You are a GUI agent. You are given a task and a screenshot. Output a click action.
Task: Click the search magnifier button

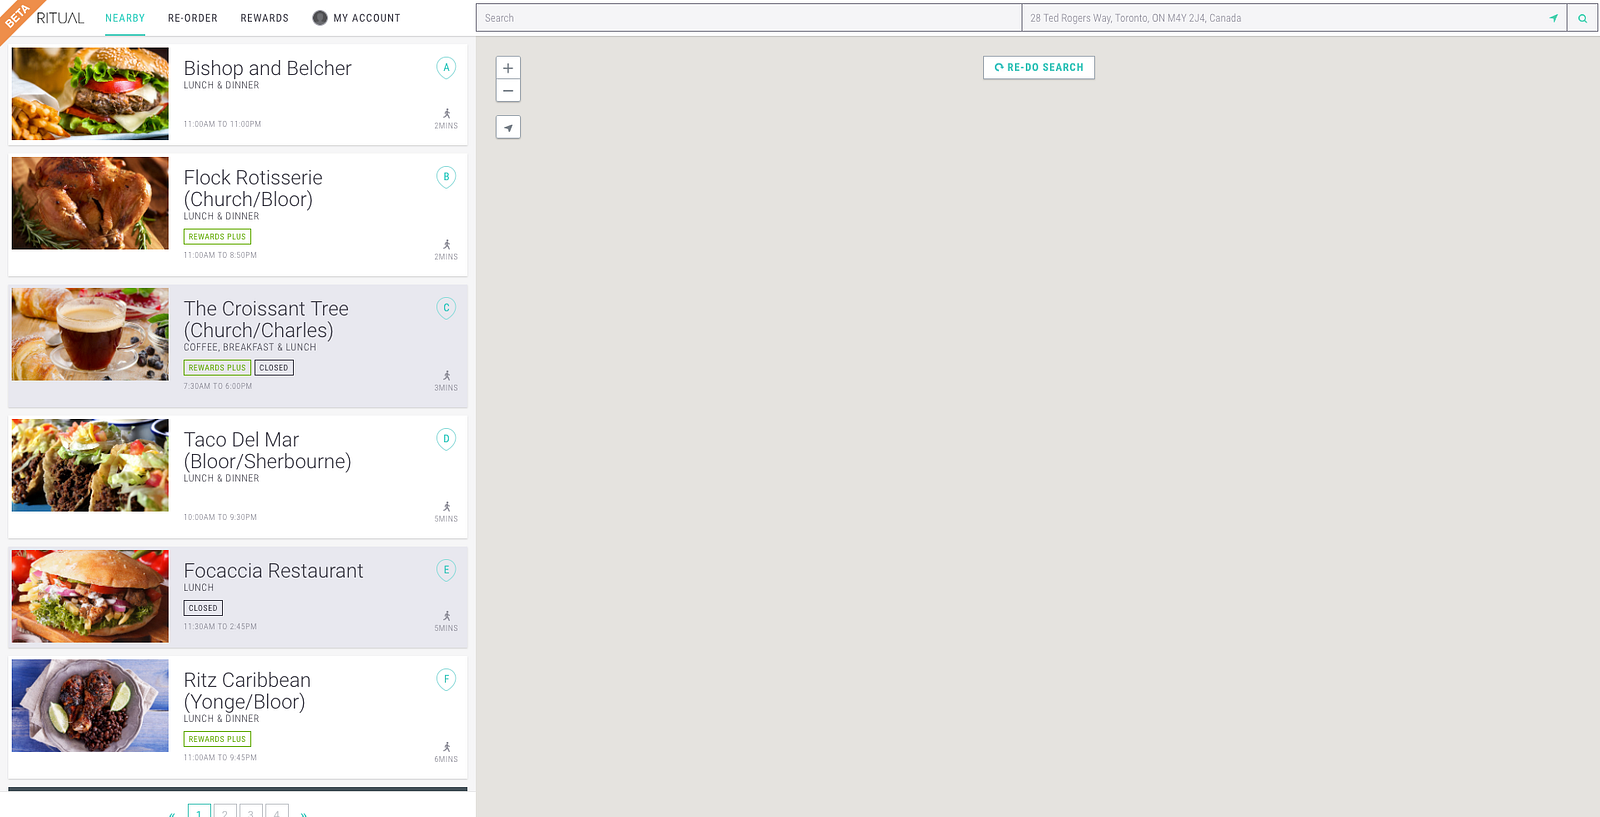(1582, 18)
